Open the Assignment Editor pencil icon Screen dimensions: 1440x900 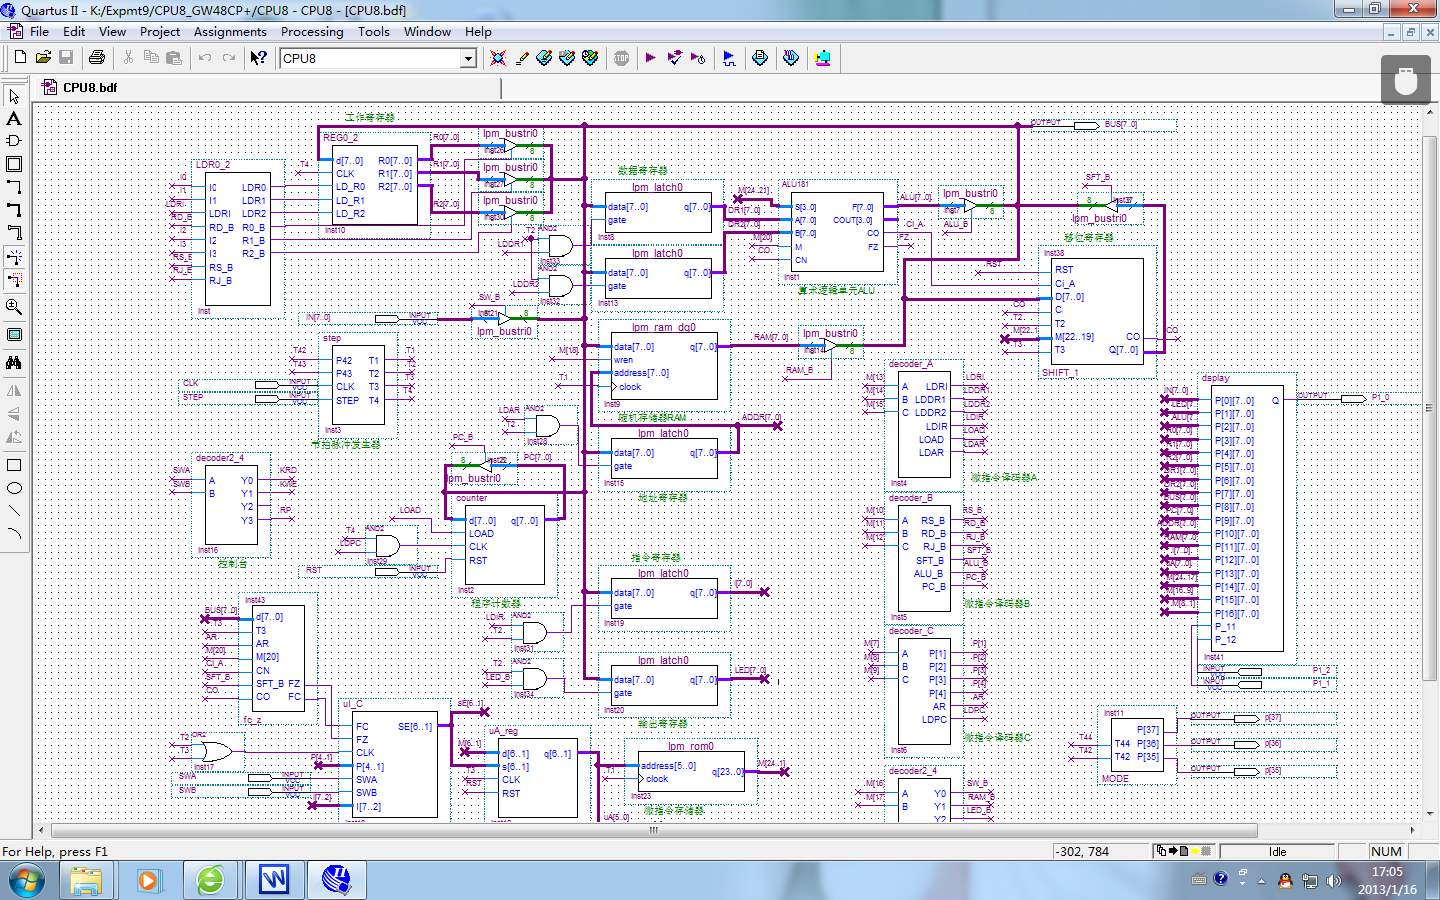[521, 58]
